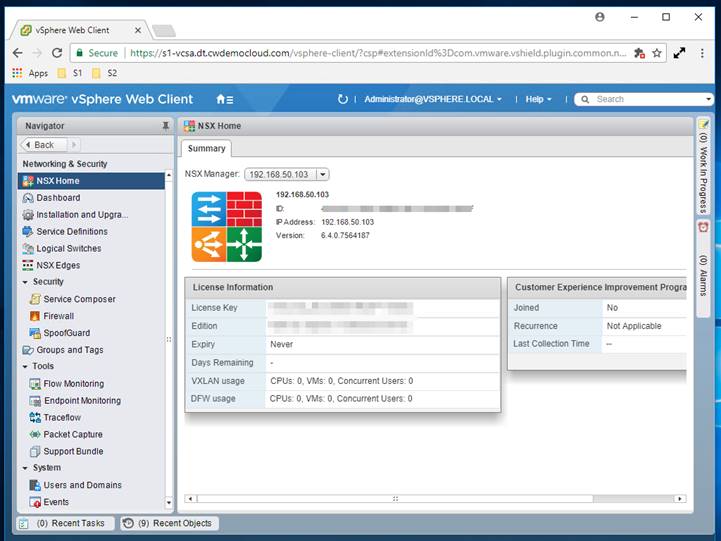Click the Expiry value Never

[281, 344]
